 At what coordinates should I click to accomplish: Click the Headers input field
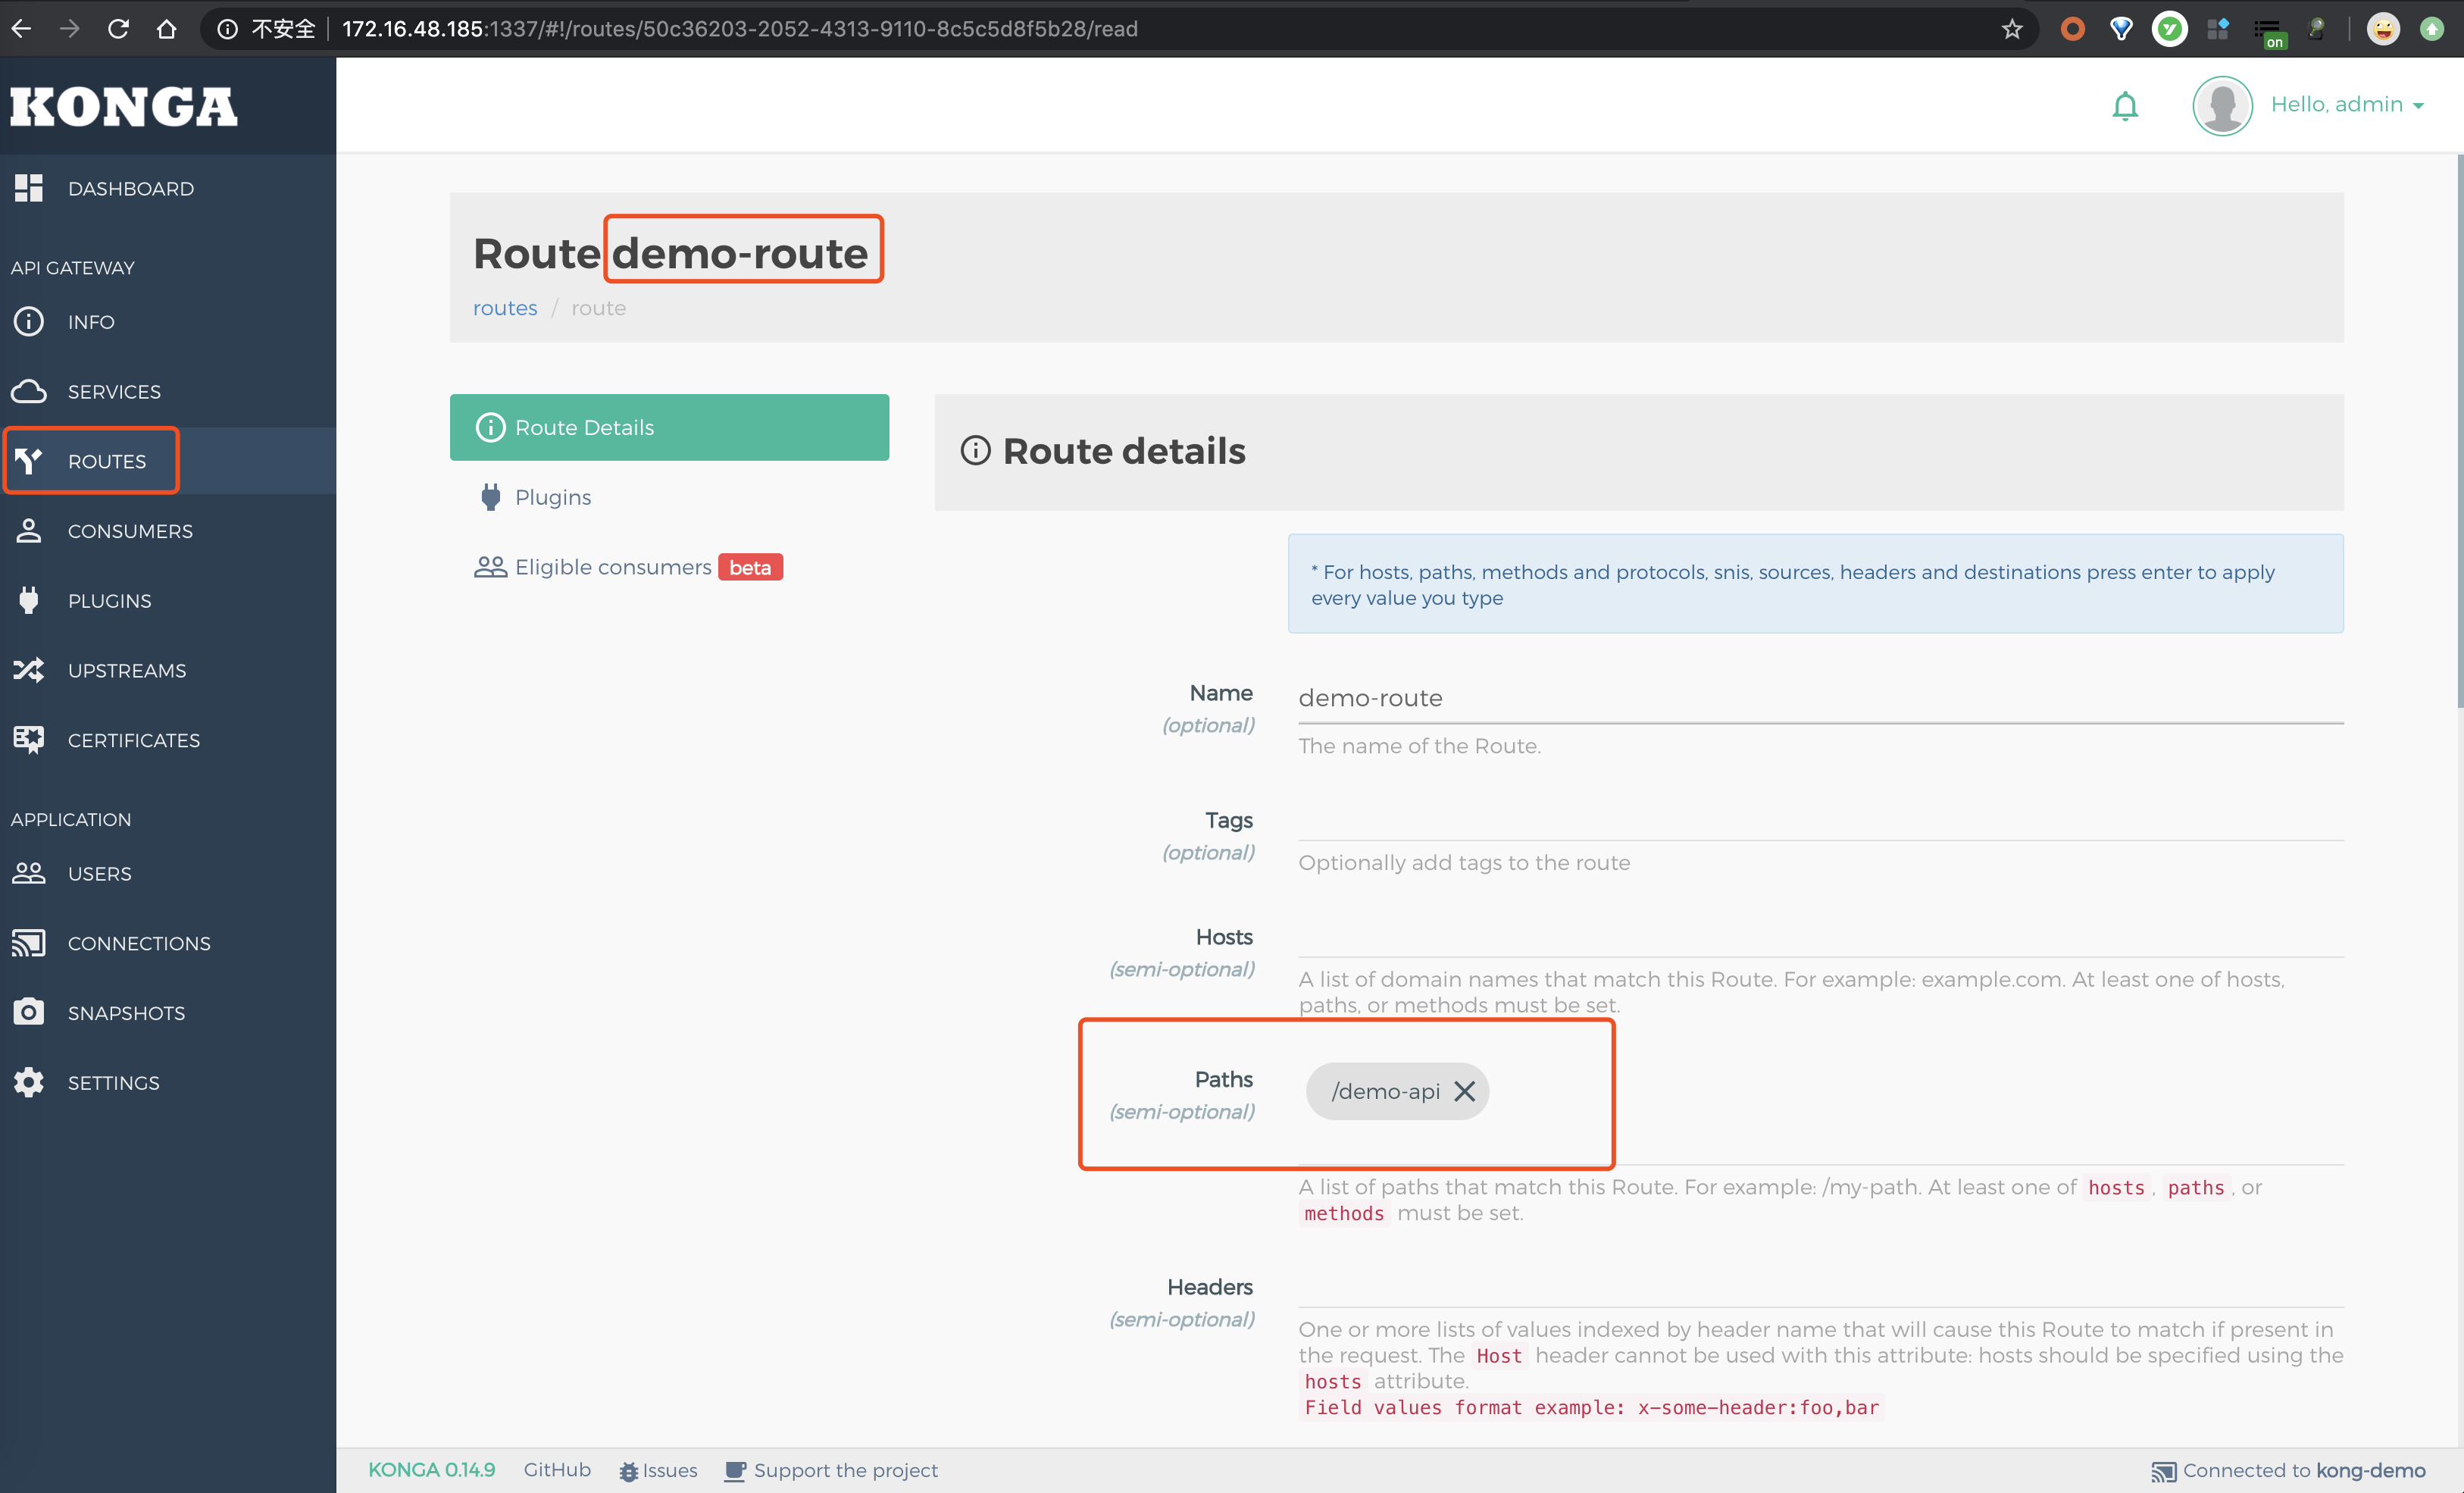[1820, 1286]
